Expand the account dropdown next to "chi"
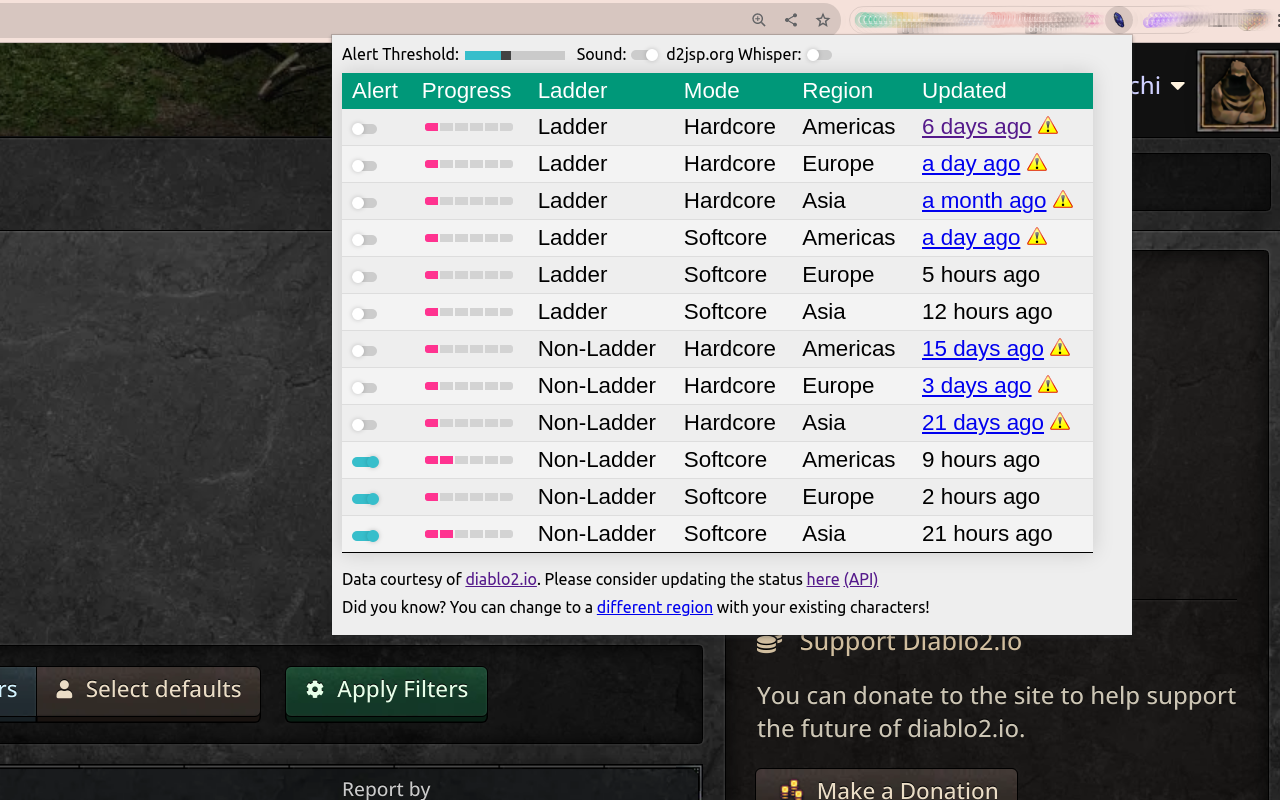This screenshot has height=800, width=1280. click(1179, 85)
